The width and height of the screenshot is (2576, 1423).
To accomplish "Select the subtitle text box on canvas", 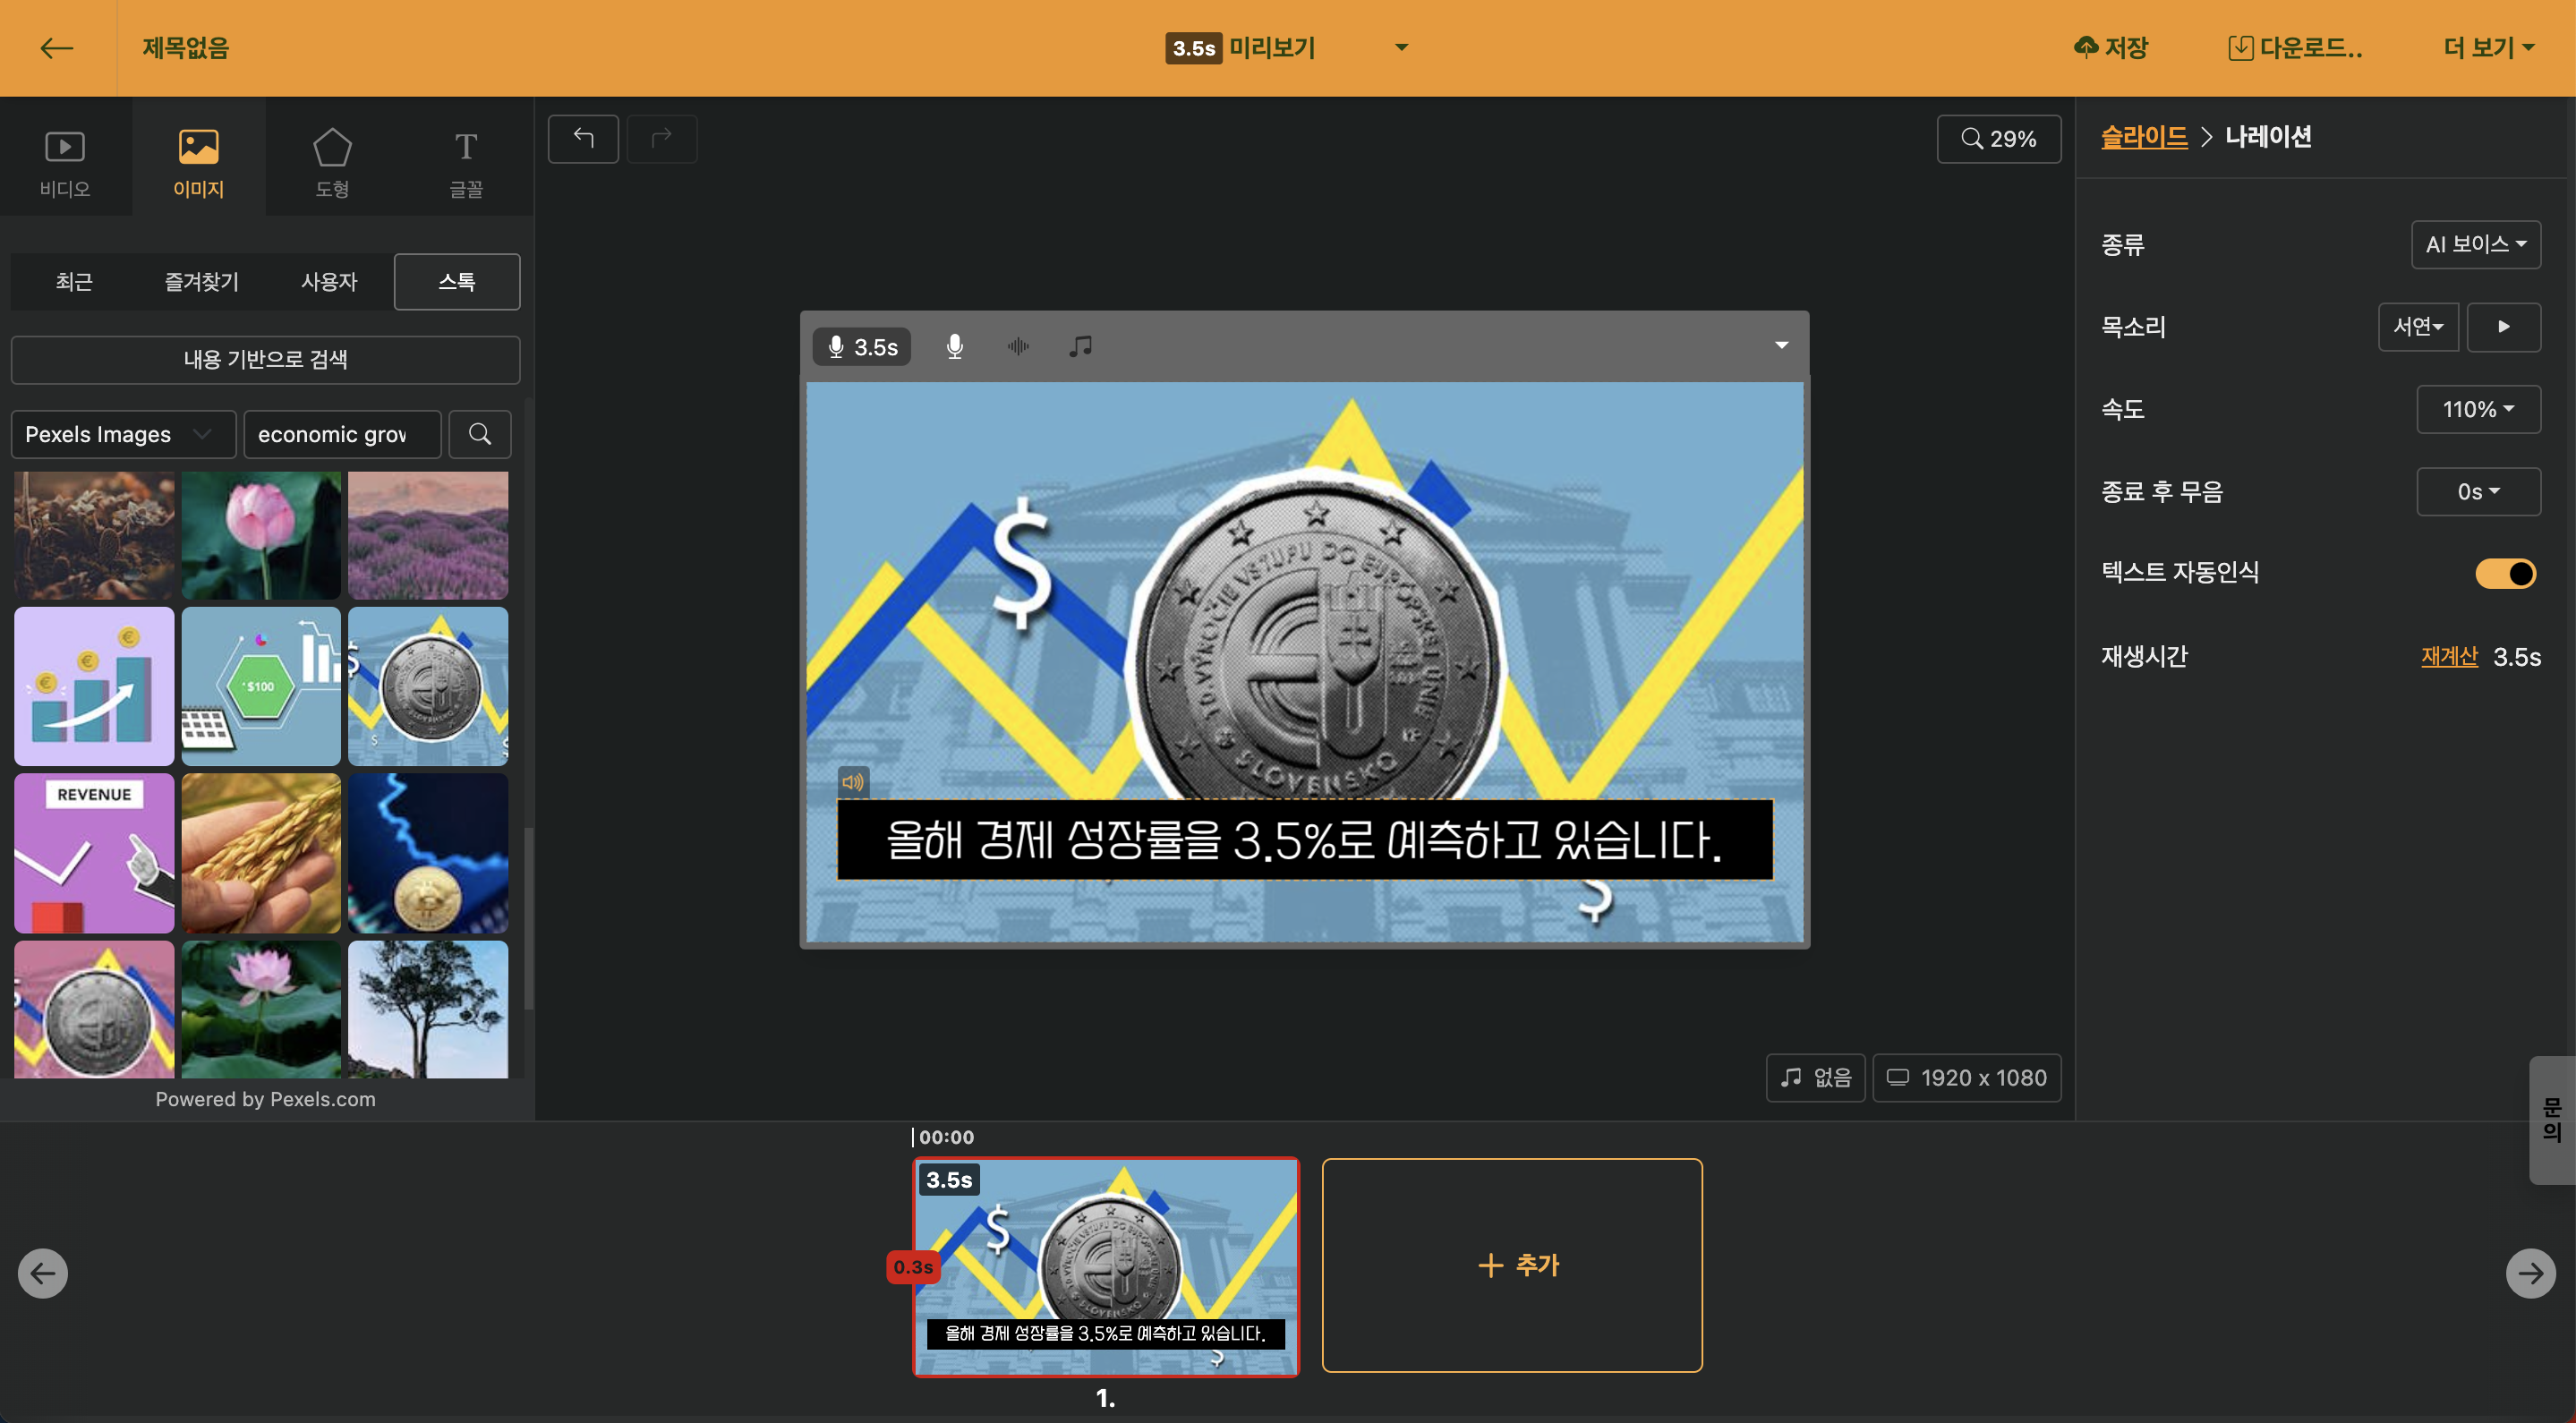I will click(1304, 840).
